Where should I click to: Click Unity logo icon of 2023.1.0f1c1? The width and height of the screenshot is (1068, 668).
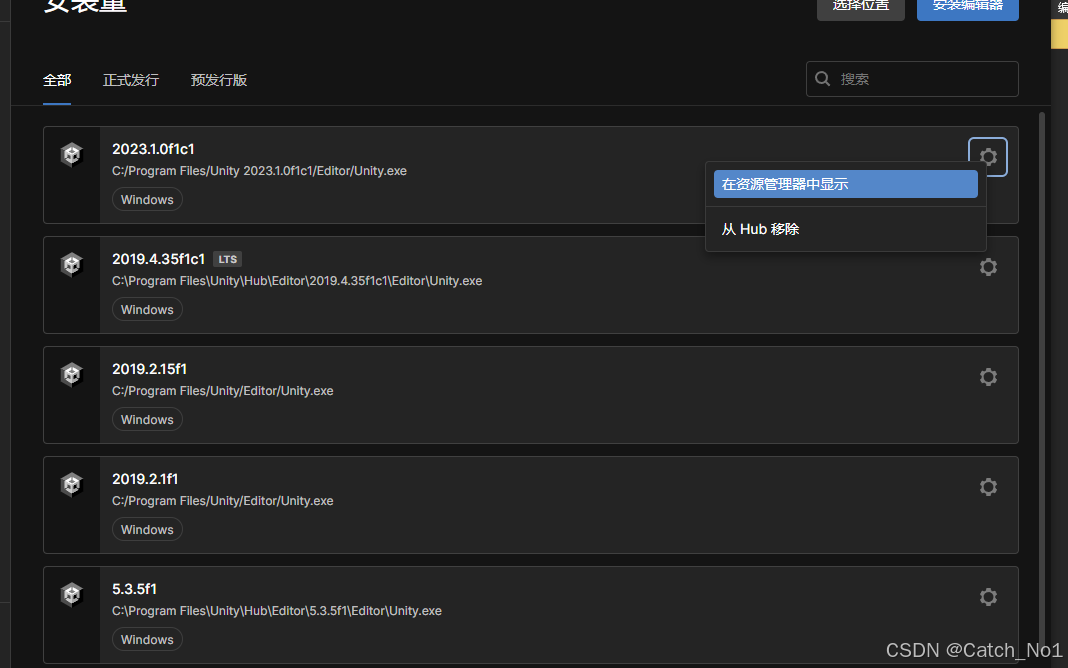point(72,154)
